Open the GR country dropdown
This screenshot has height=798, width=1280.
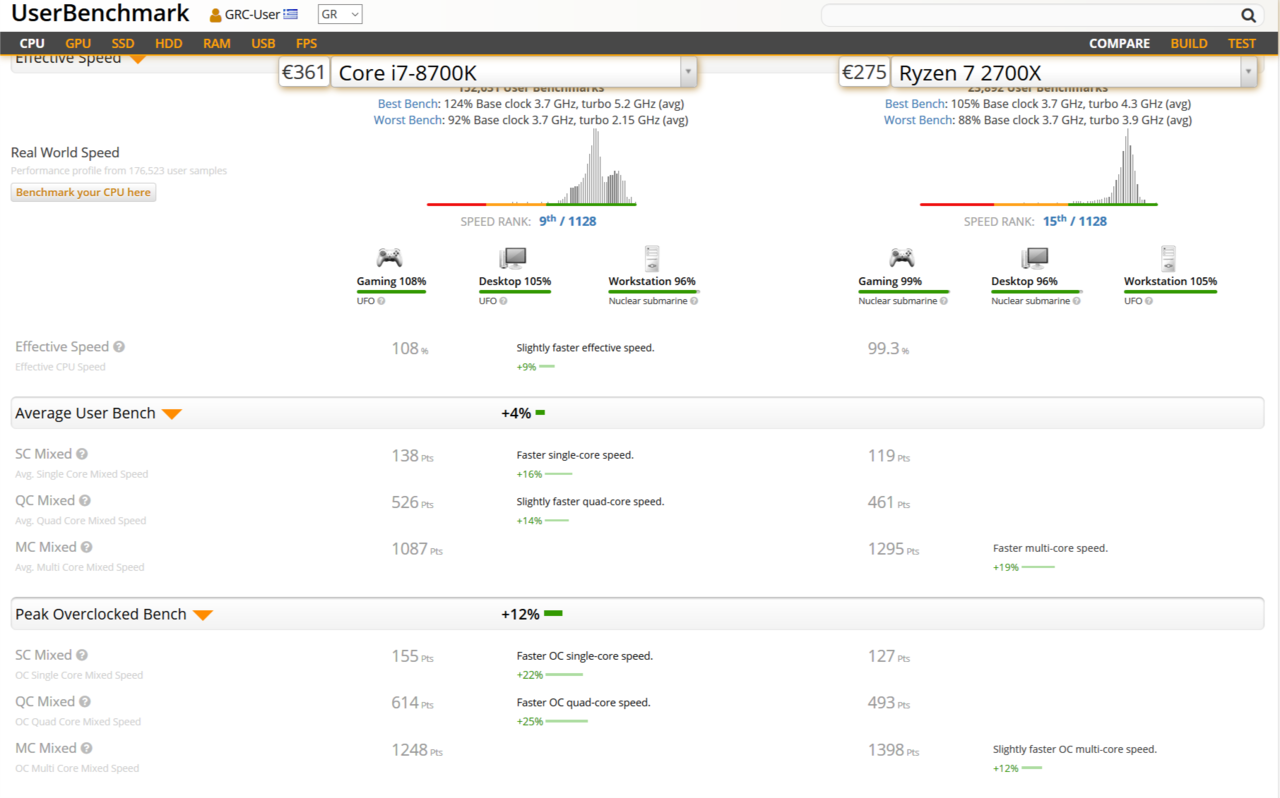(340, 15)
